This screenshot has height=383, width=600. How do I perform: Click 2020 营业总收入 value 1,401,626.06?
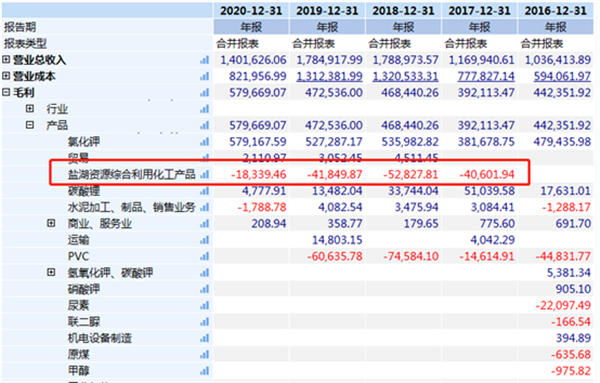(x=253, y=60)
